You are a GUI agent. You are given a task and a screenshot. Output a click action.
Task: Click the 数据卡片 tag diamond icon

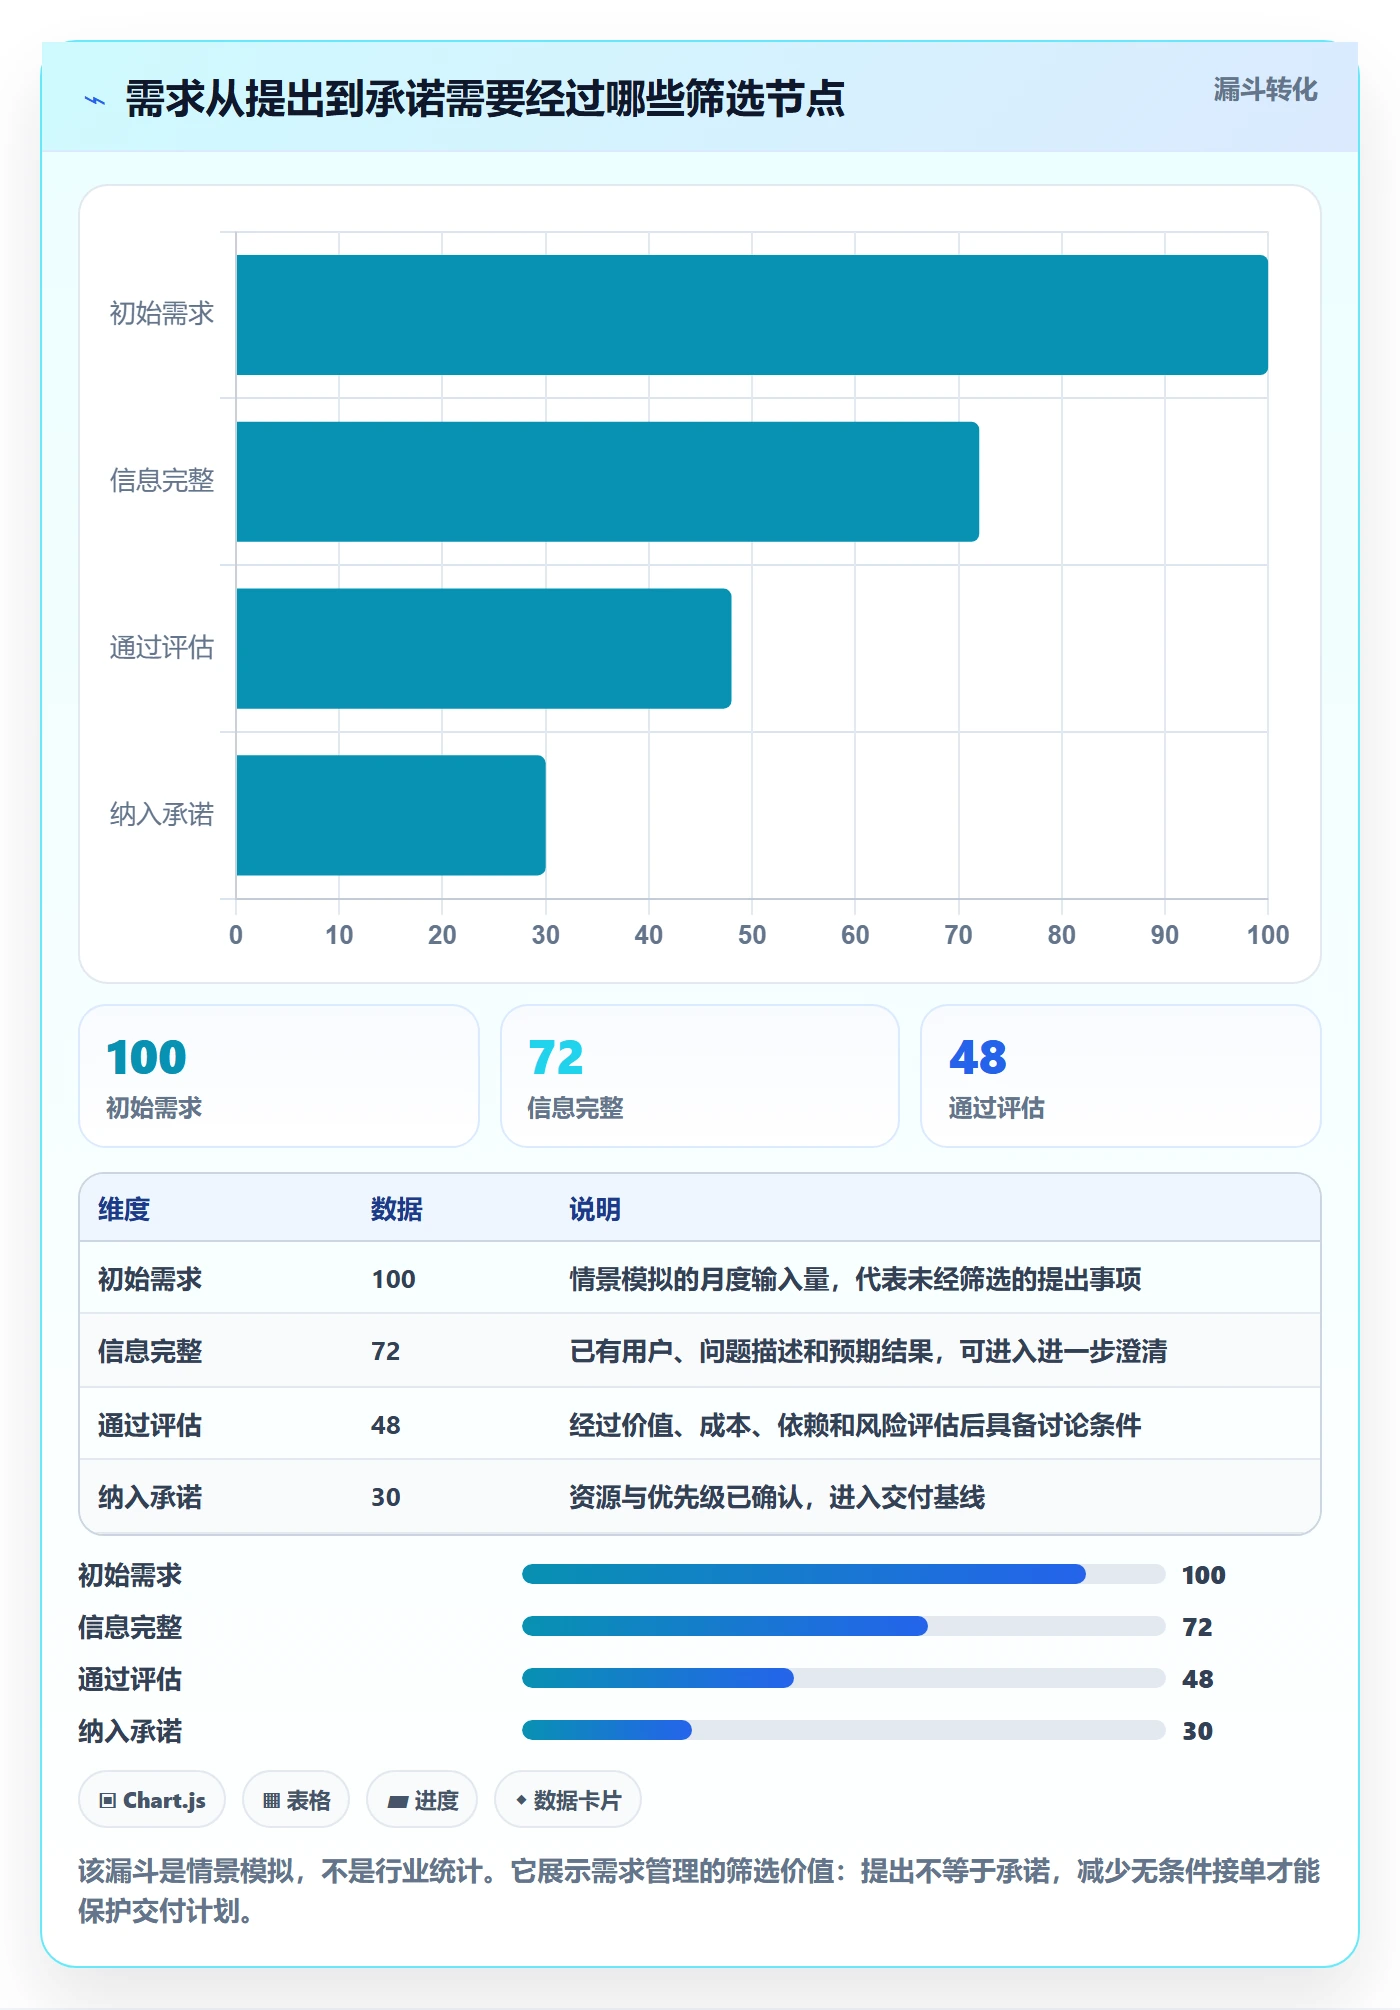[x=521, y=1800]
